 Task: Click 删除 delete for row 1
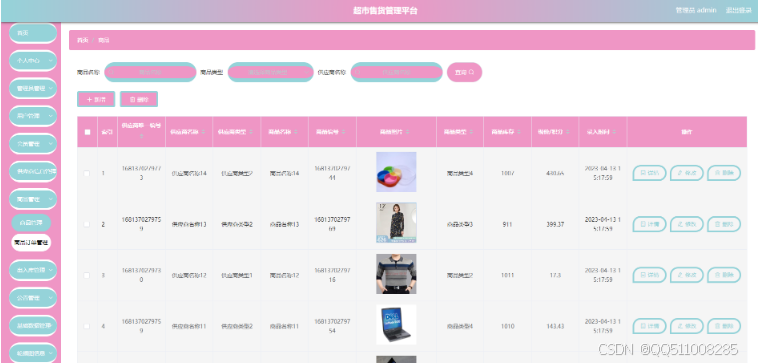[x=724, y=173]
